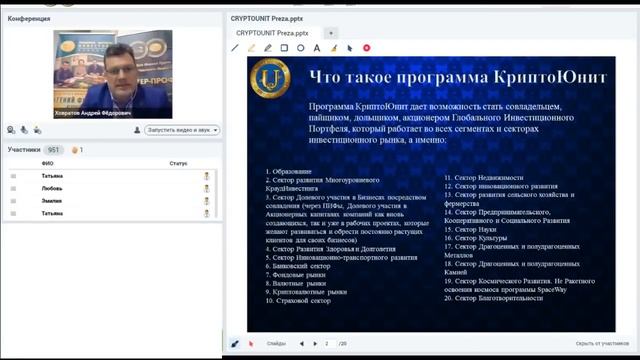Select the rectangle shape tool
The height and width of the screenshot is (360, 640).
pos(284,48)
